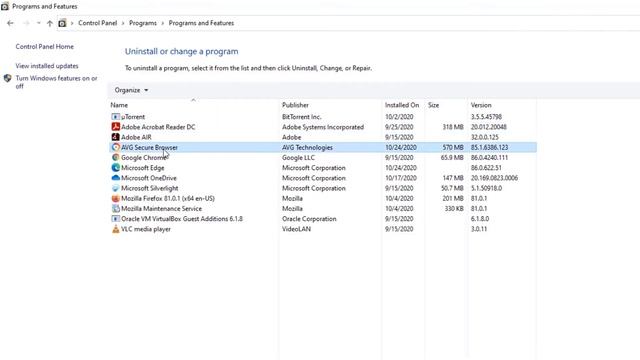640x360 pixels.
Task: Click the Forward navigation arrow
Action: click(26, 23)
